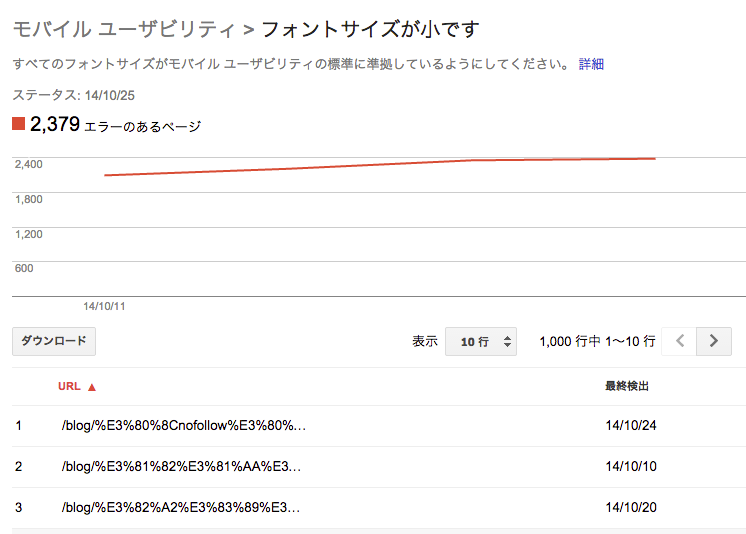
Task: Click the next page arrow button
Action: (x=714, y=341)
